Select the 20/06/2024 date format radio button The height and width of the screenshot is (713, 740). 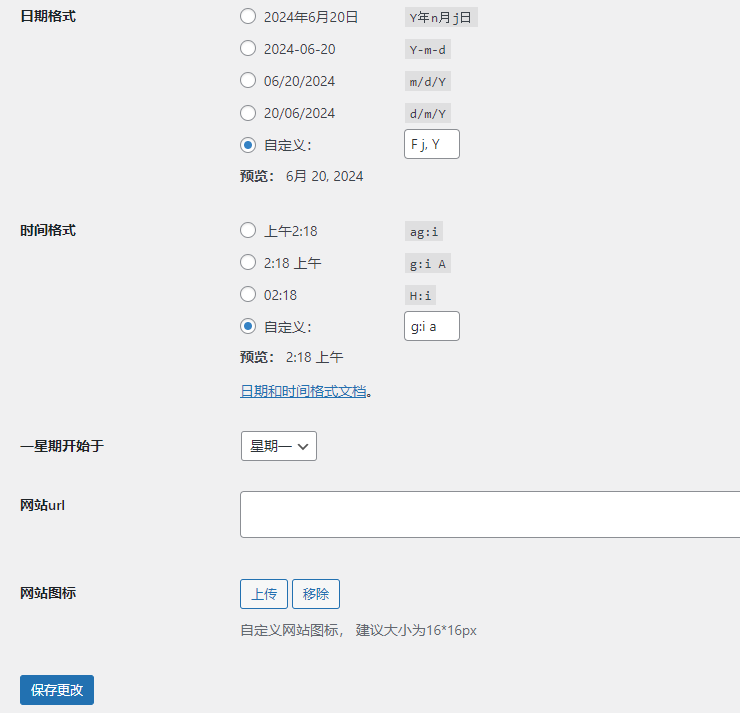(248, 113)
